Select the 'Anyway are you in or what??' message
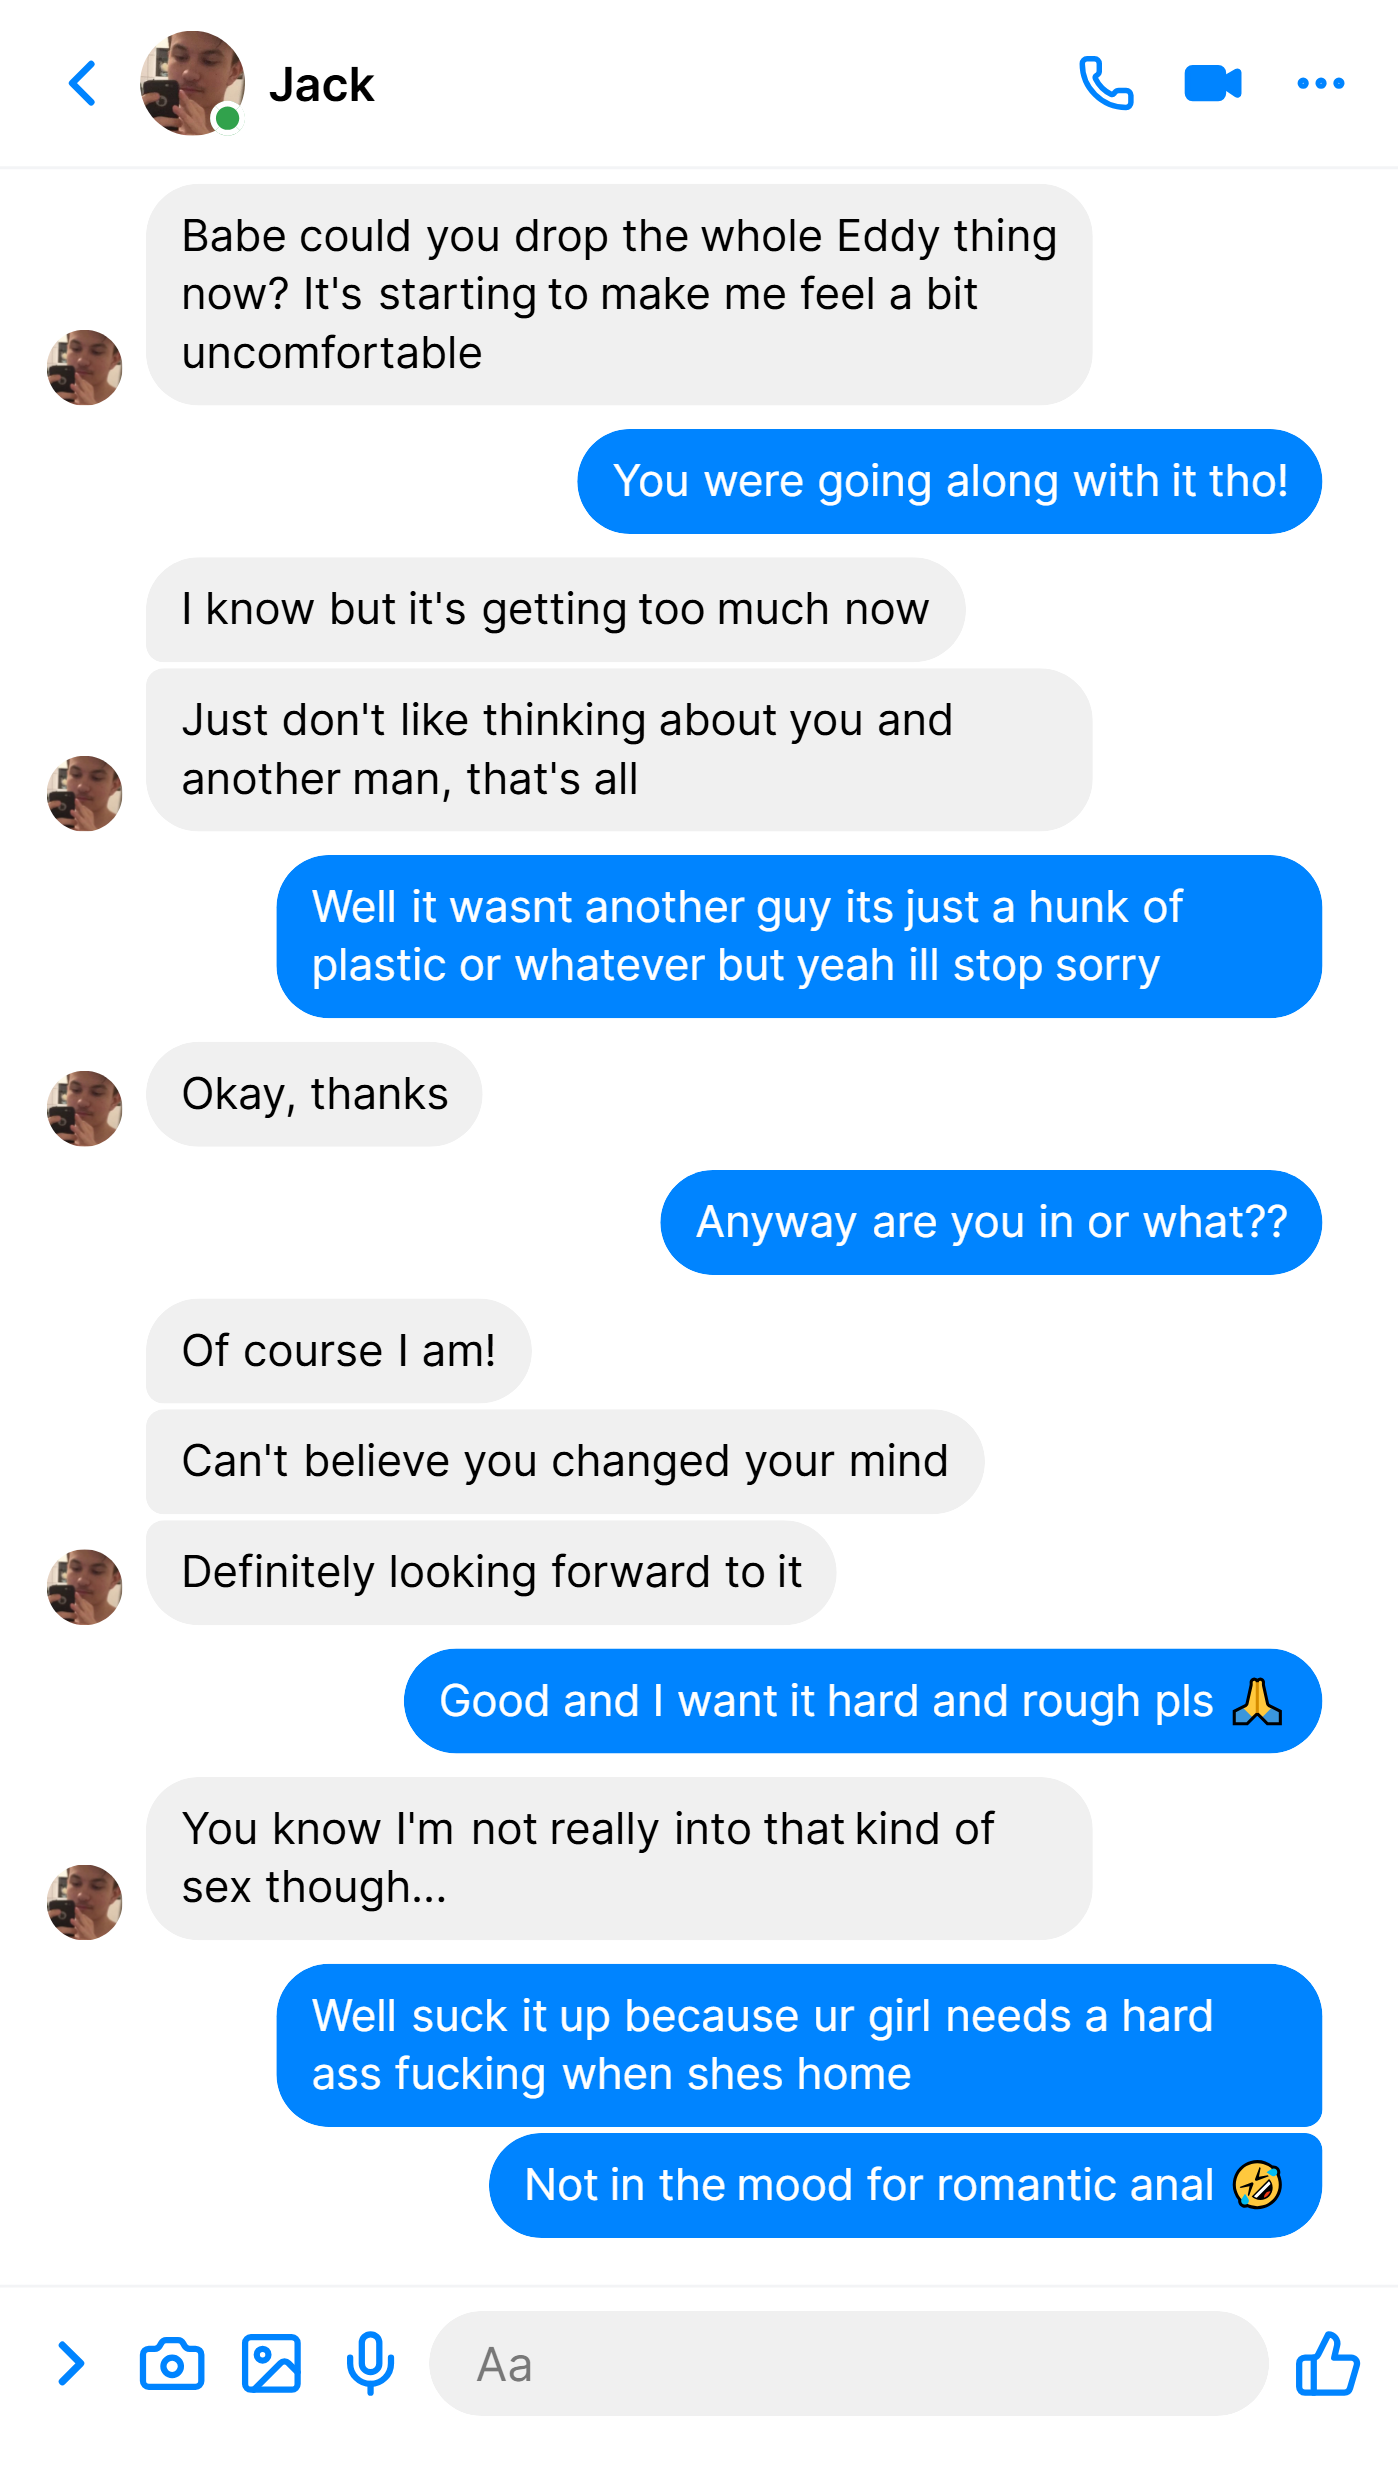The height and width of the screenshot is (2486, 1398). click(x=991, y=1222)
